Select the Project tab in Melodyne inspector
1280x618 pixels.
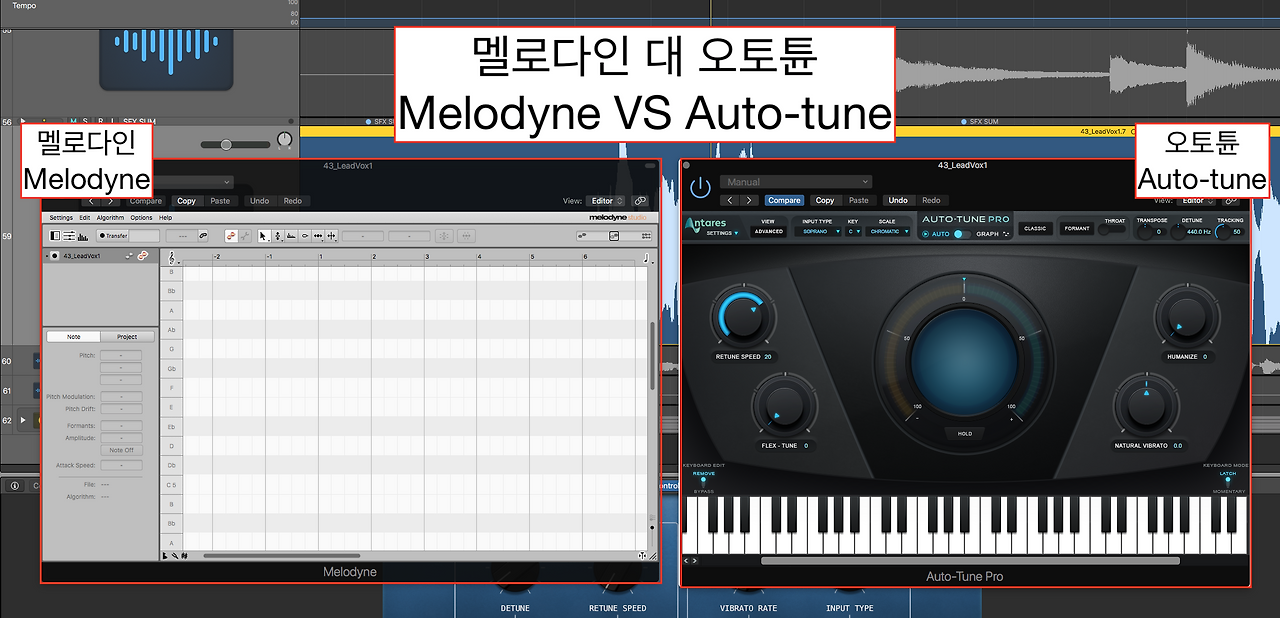tap(127, 337)
